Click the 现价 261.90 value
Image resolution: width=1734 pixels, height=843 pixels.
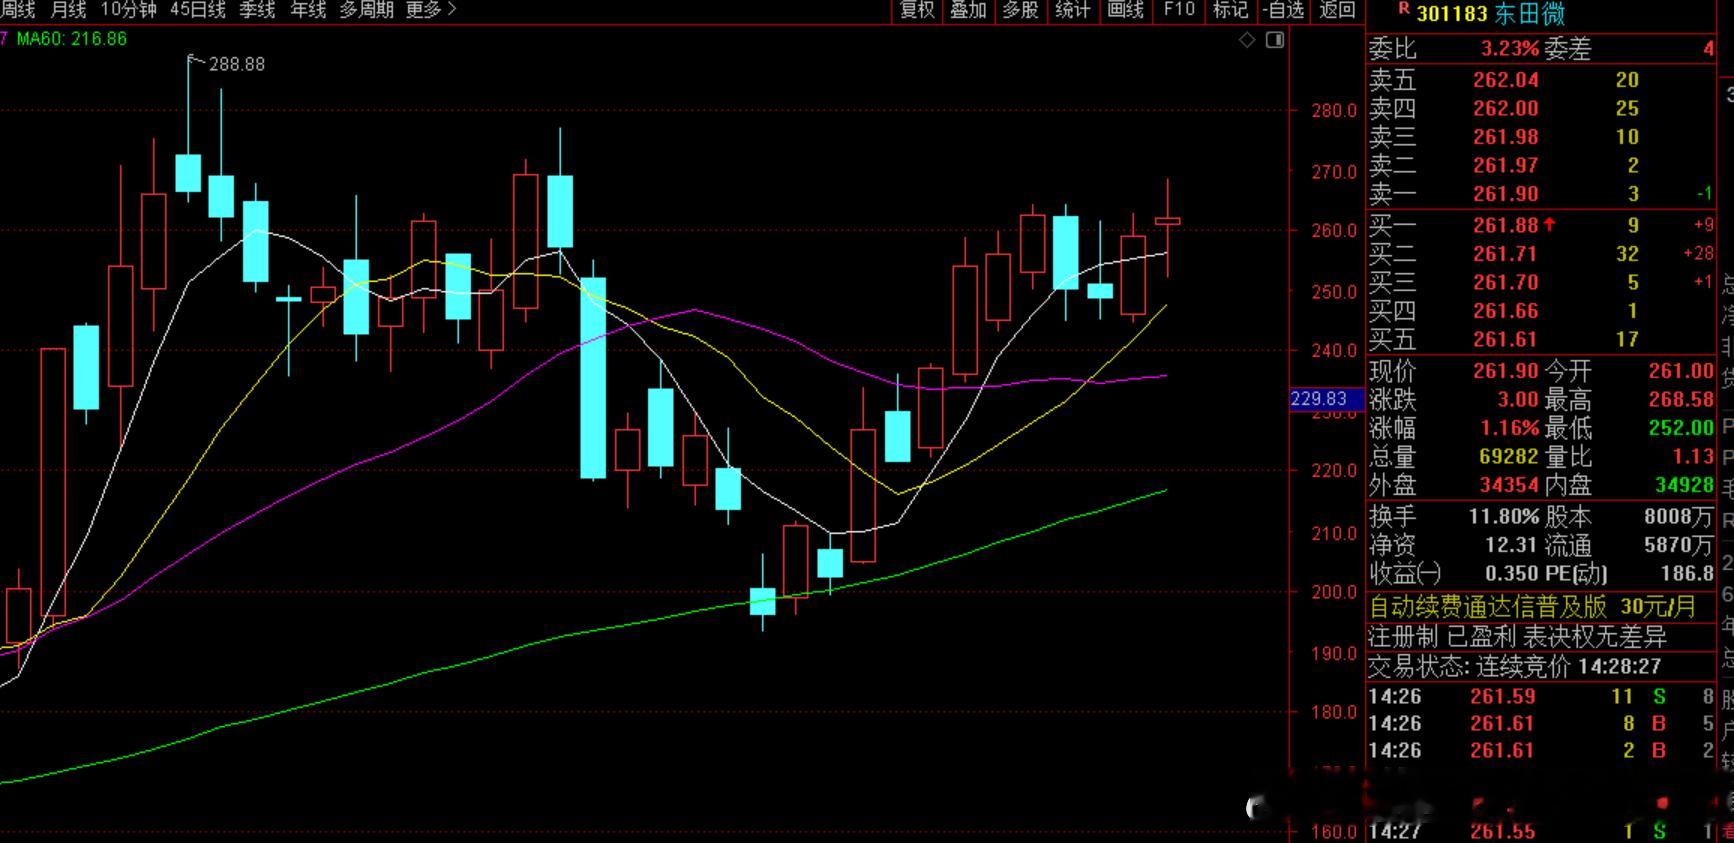(x=1506, y=371)
